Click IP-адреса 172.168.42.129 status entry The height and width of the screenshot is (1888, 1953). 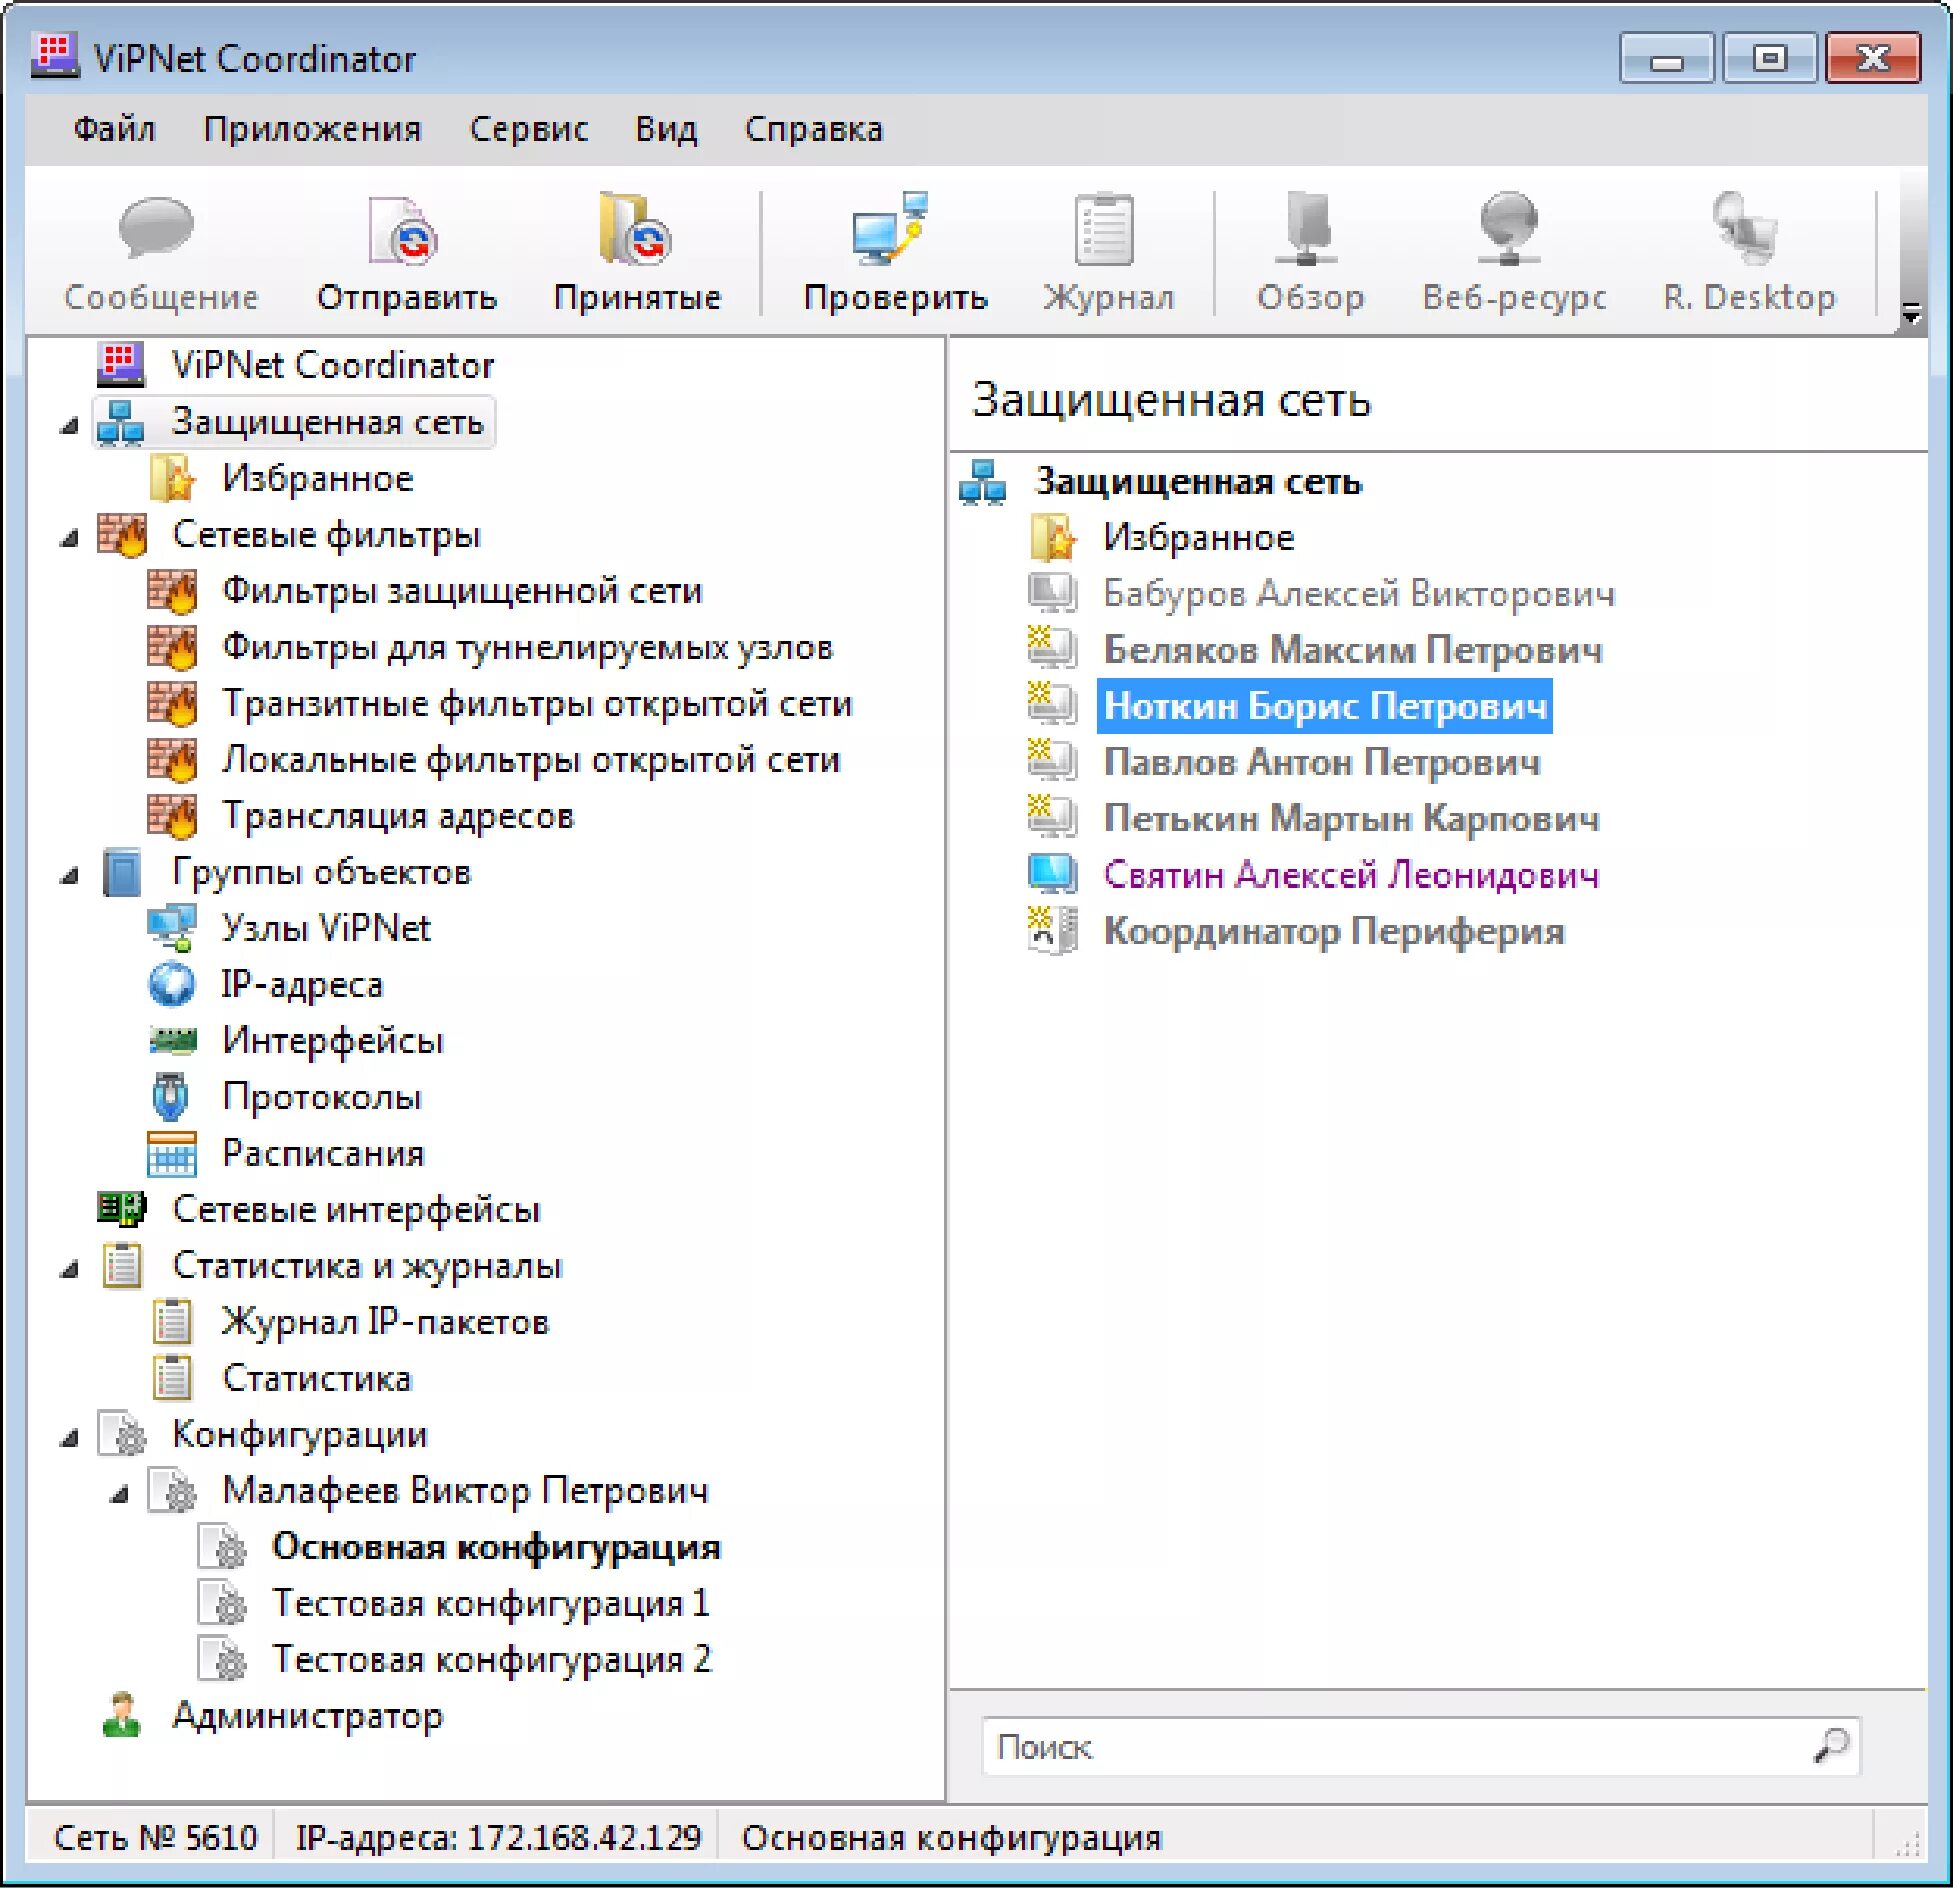(x=498, y=1837)
